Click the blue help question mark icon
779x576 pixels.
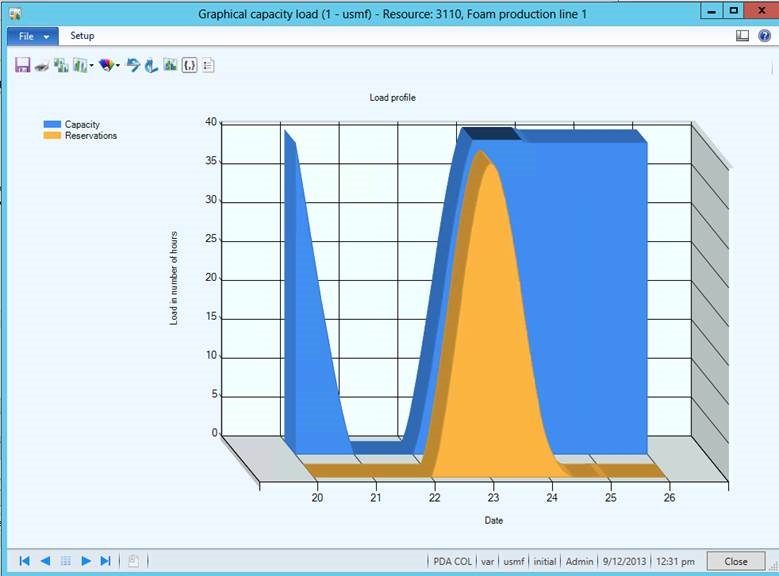[x=764, y=36]
